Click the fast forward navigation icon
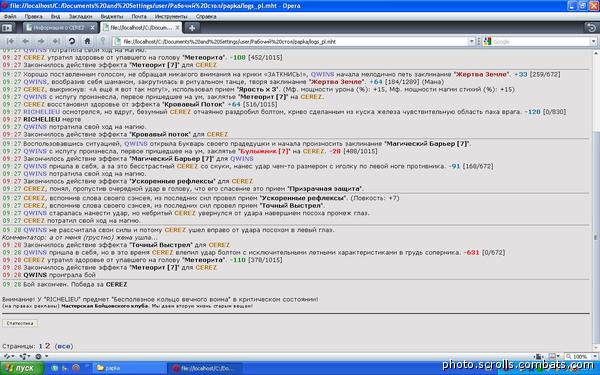Image resolution: width=600 pixels, height=375 pixels. 56,41
